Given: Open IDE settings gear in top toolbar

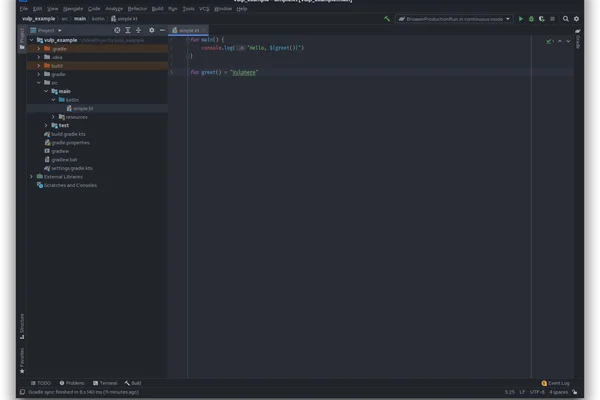Looking at the screenshot, I should [x=576, y=19].
